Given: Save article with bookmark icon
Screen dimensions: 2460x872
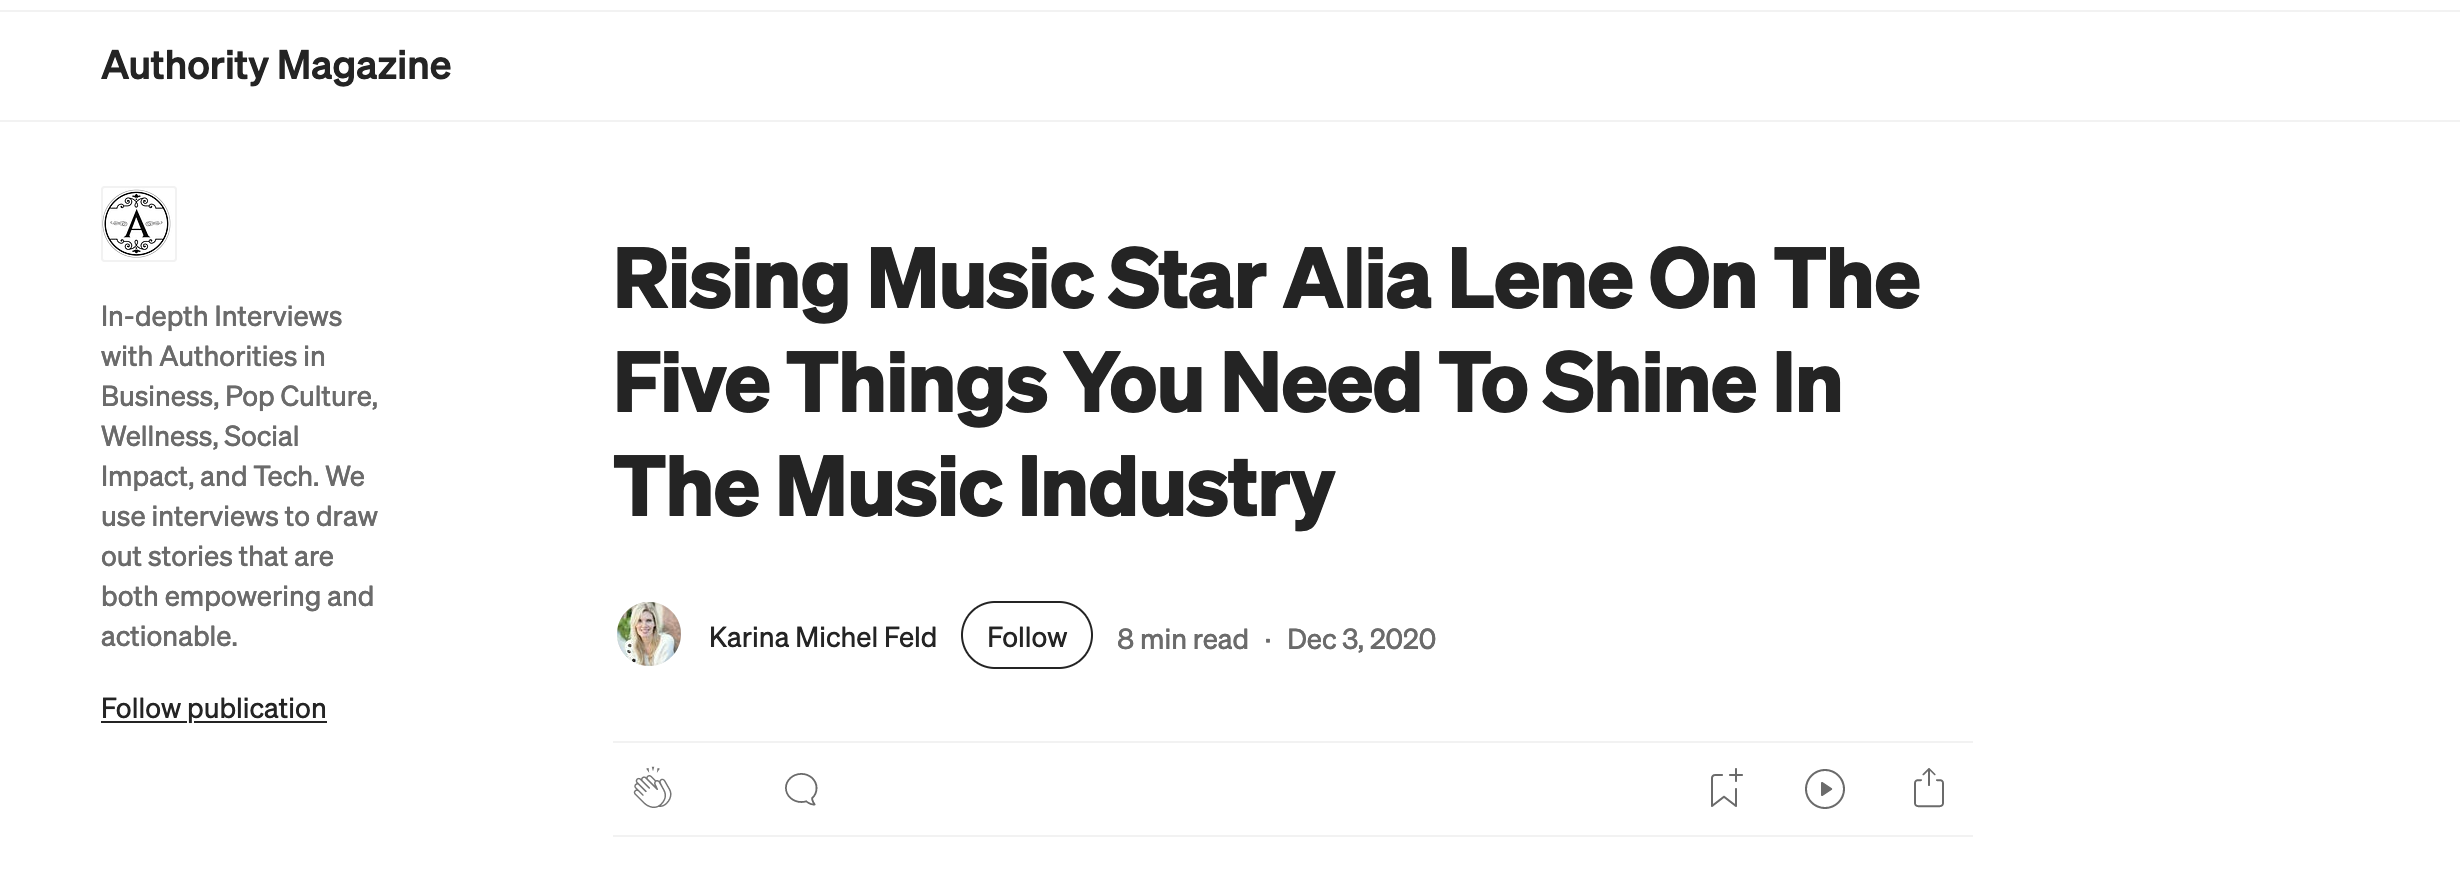Looking at the screenshot, I should [x=1725, y=789].
